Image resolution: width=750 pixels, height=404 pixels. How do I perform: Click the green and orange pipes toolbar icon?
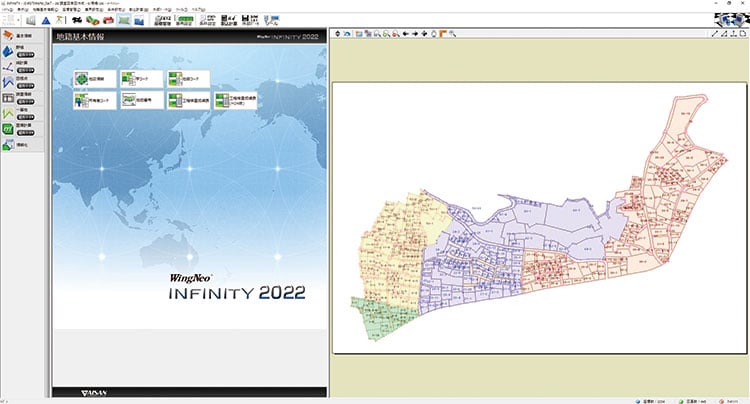[93, 20]
